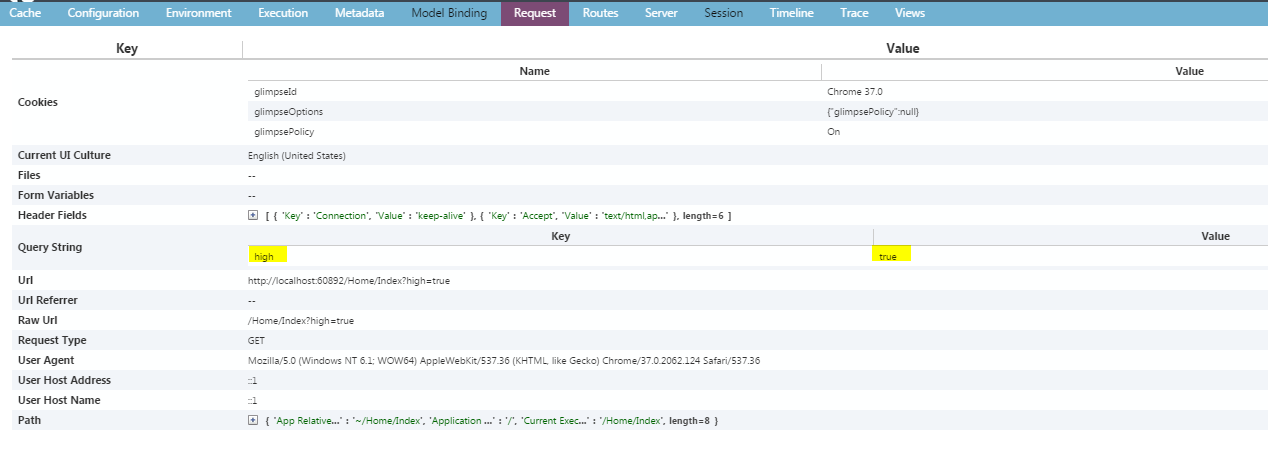Viewport: 1268px width, 449px height.
Task: Open the Timeline tab
Action: tap(791, 13)
